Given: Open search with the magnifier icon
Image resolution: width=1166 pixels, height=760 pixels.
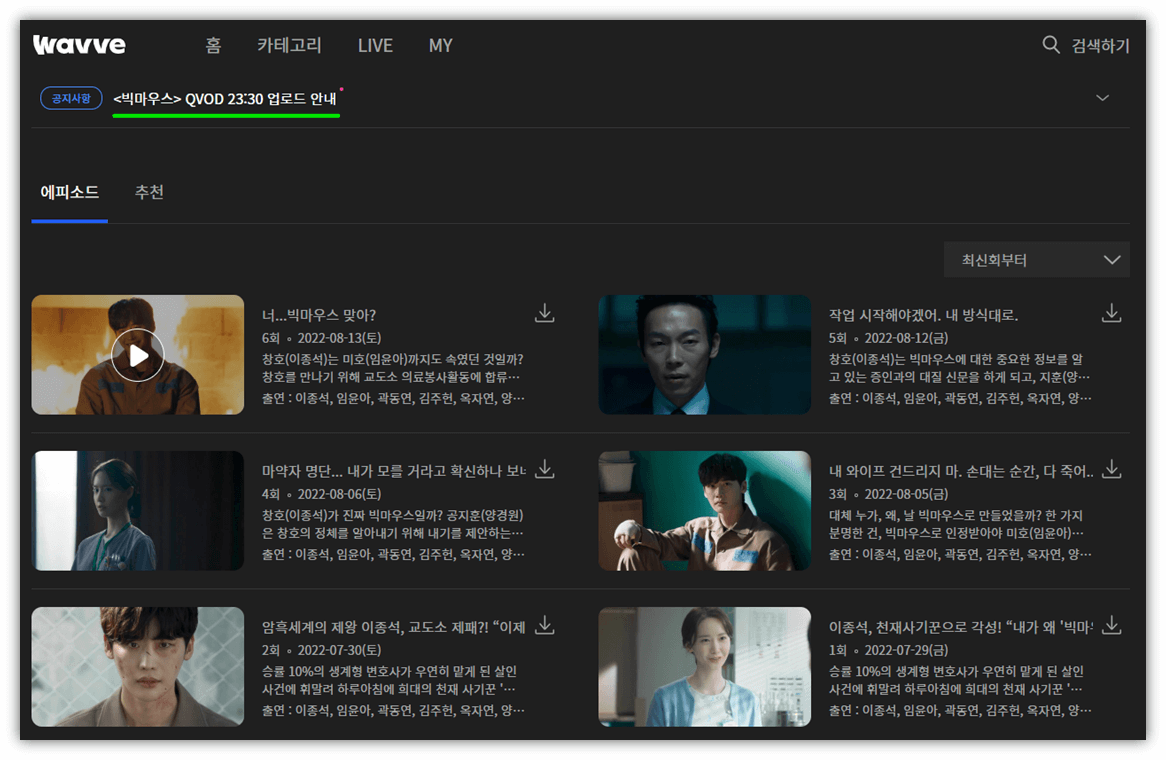Looking at the screenshot, I should coord(1050,45).
